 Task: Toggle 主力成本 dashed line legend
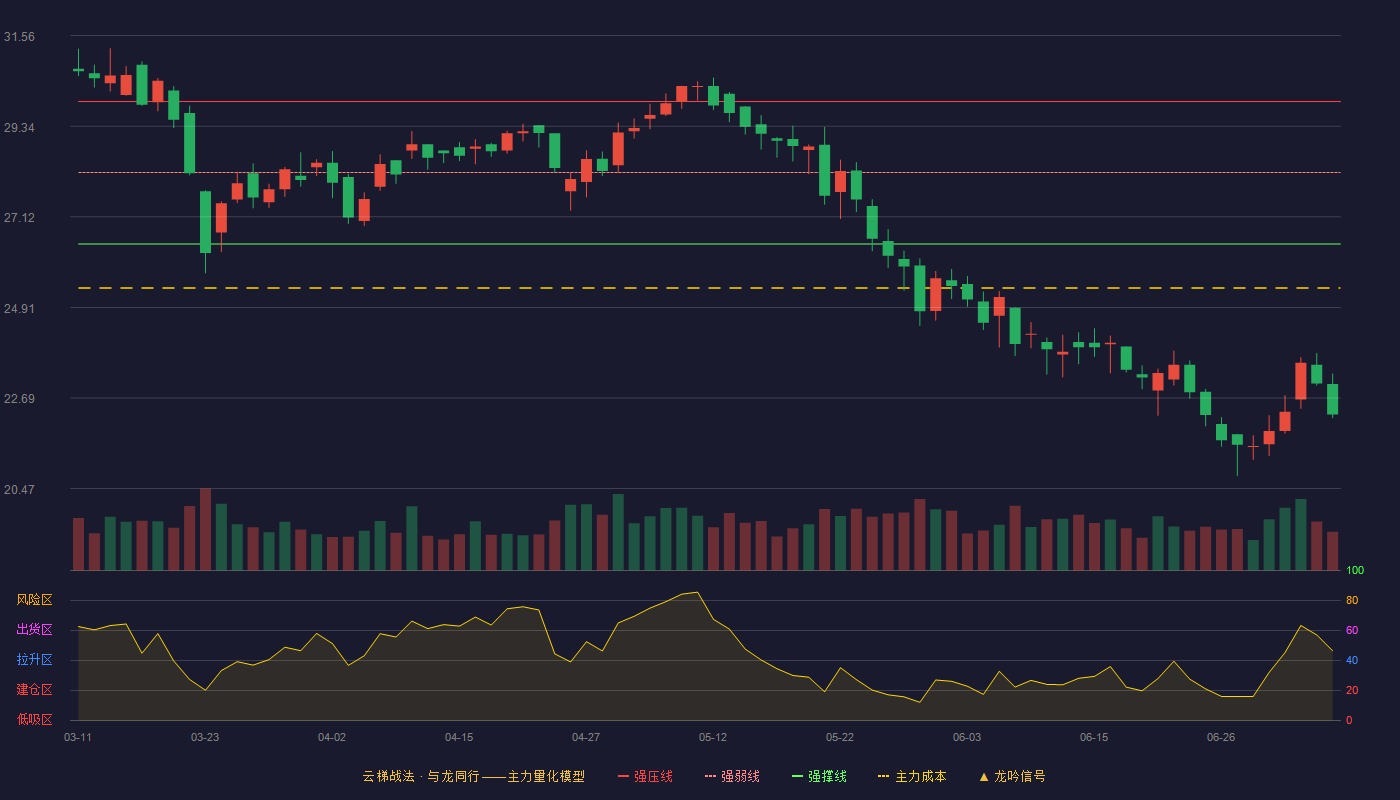coord(912,776)
